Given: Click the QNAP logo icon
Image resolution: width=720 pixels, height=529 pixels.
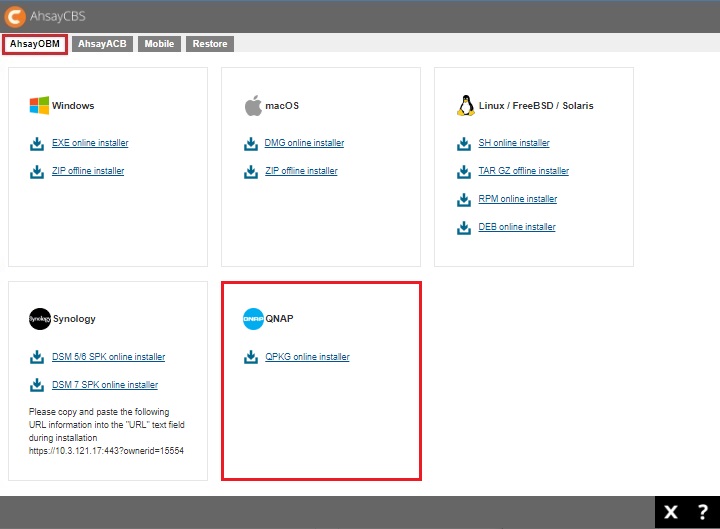Looking at the screenshot, I should coord(253,319).
